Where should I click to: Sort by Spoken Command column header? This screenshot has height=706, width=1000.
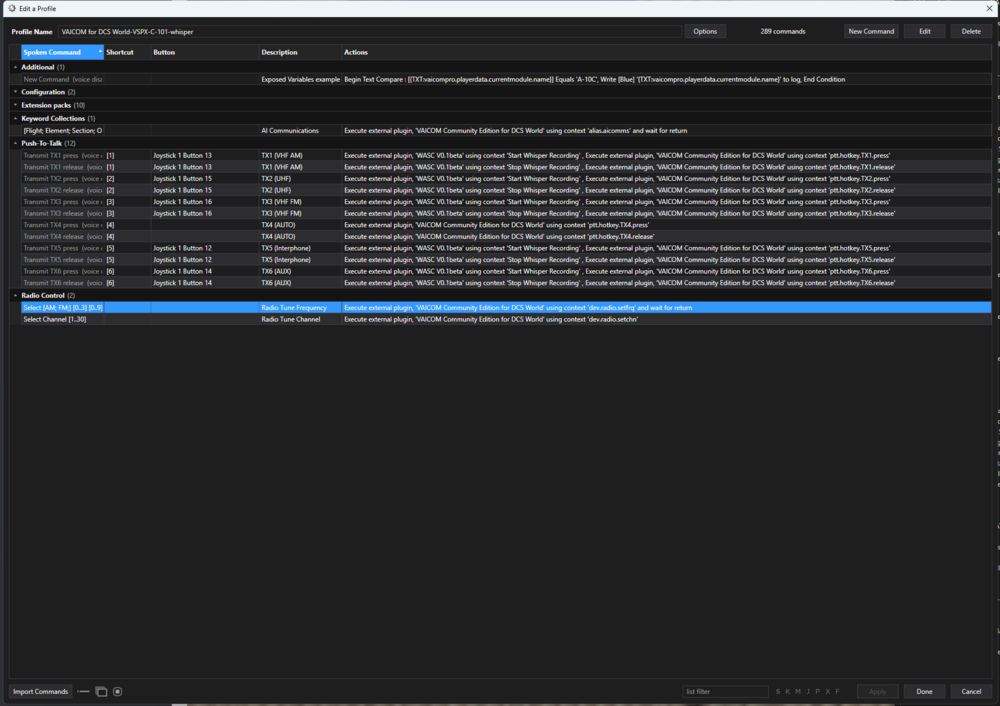click(62, 52)
